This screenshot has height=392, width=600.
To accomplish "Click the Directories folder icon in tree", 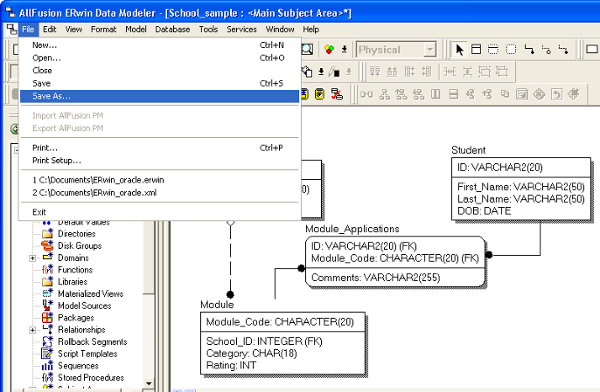I will pyautogui.click(x=47, y=234).
